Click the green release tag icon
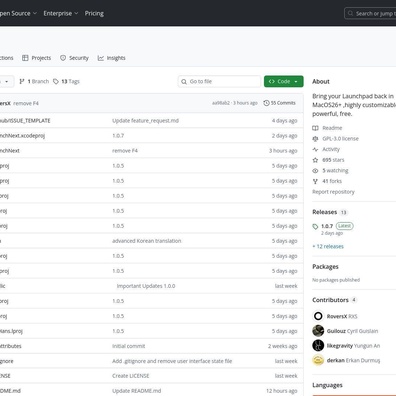396x396 pixels. (315, 227)
